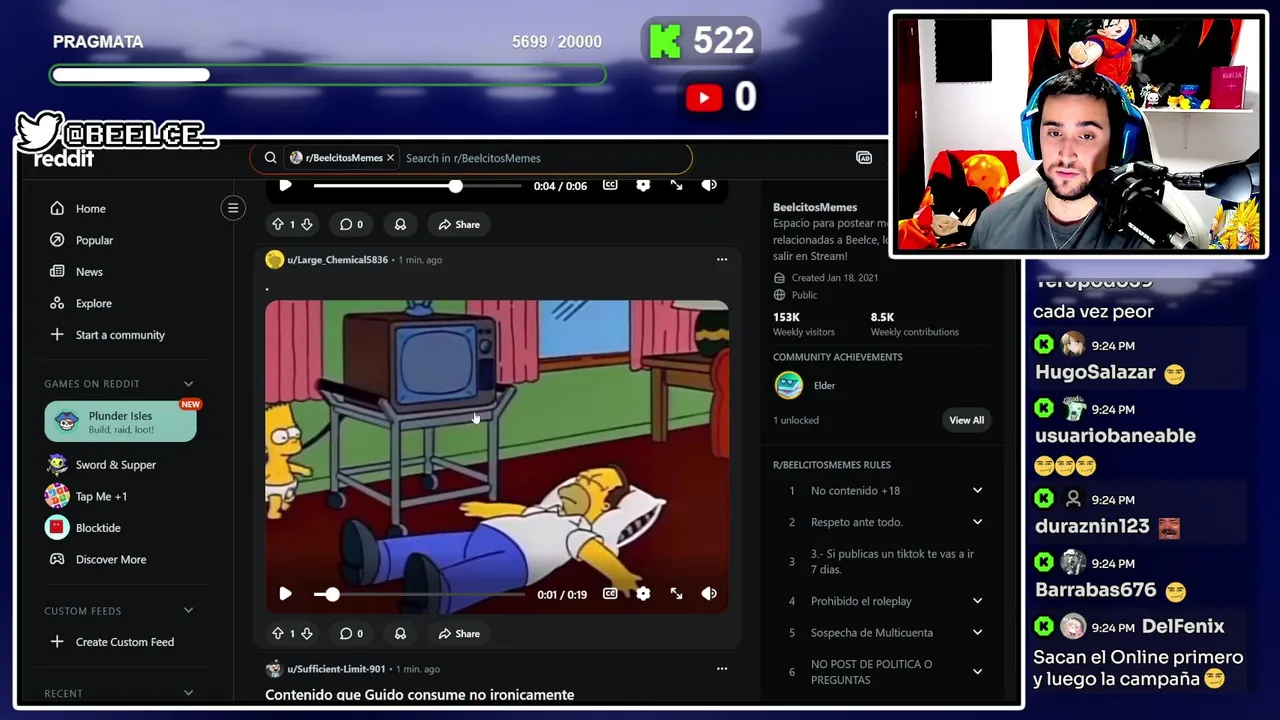The width and height of the screenshot is (1280, 720).
Task: Click chat user DelFenix
Action: click(1183, 626)
